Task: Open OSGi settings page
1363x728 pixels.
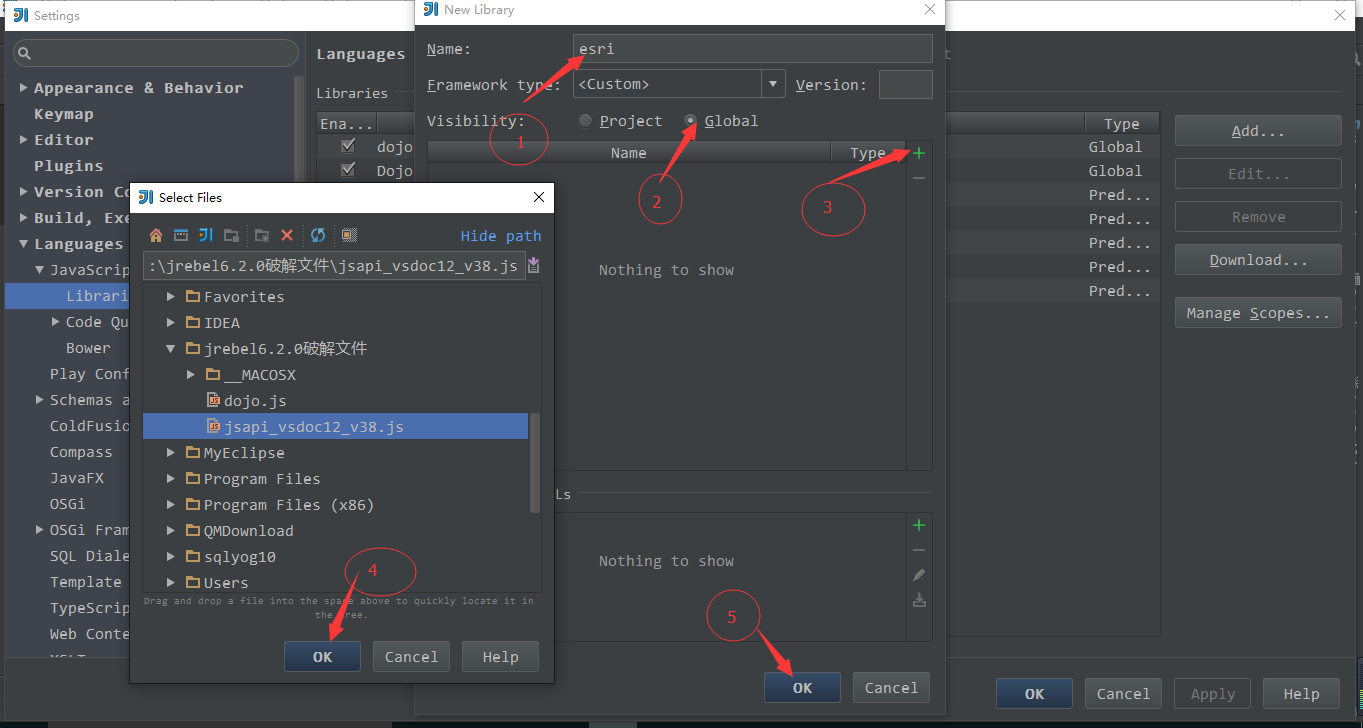Action: (68, 504)
